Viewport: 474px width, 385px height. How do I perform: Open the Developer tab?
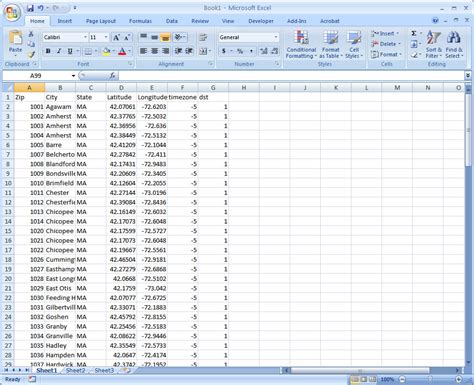pyautogui.click(x=261, y=21)
